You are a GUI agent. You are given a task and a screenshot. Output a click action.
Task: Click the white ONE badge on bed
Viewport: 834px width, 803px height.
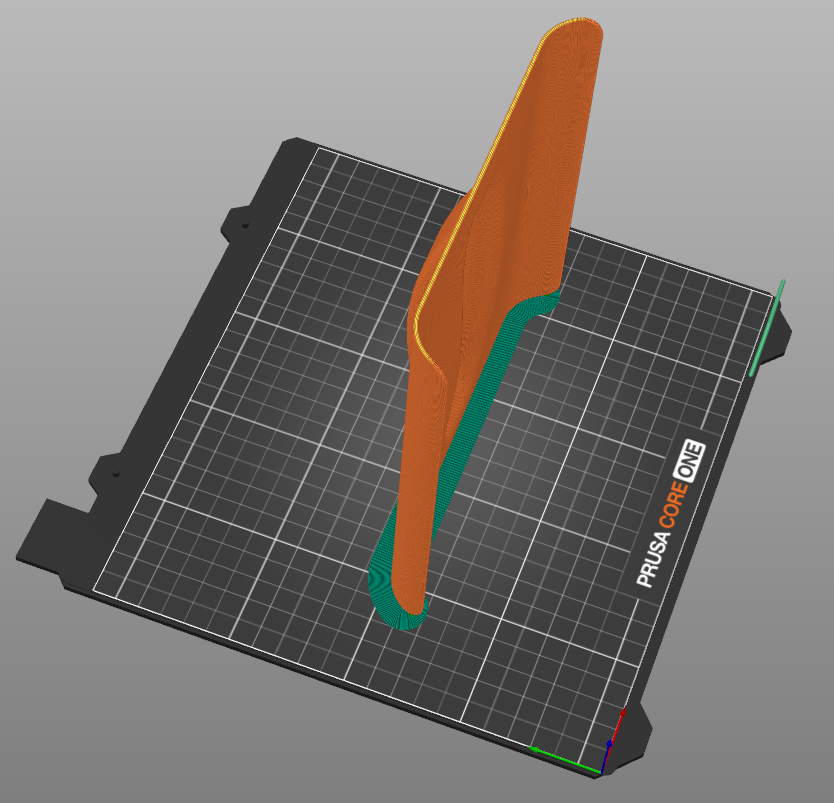pyautogui.click(x=689, y=462)
